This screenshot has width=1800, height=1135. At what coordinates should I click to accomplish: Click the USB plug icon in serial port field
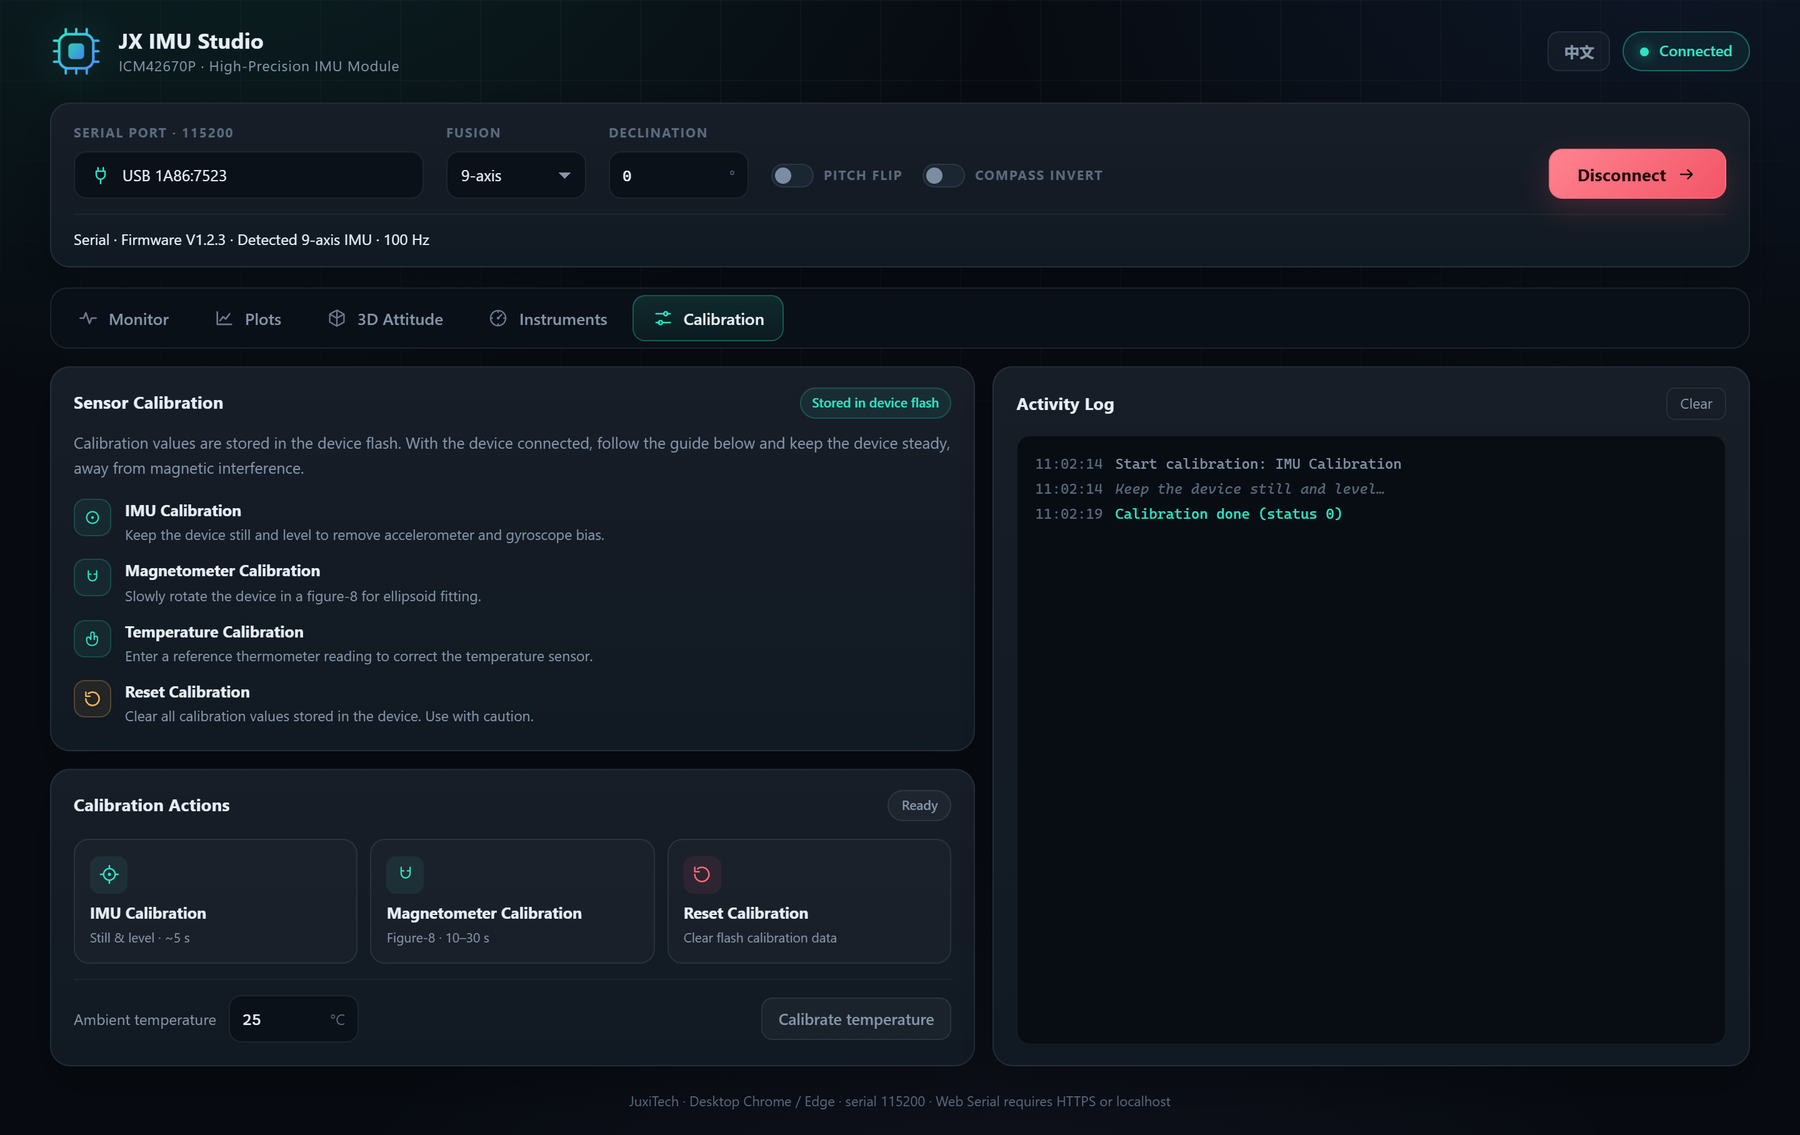100,175
